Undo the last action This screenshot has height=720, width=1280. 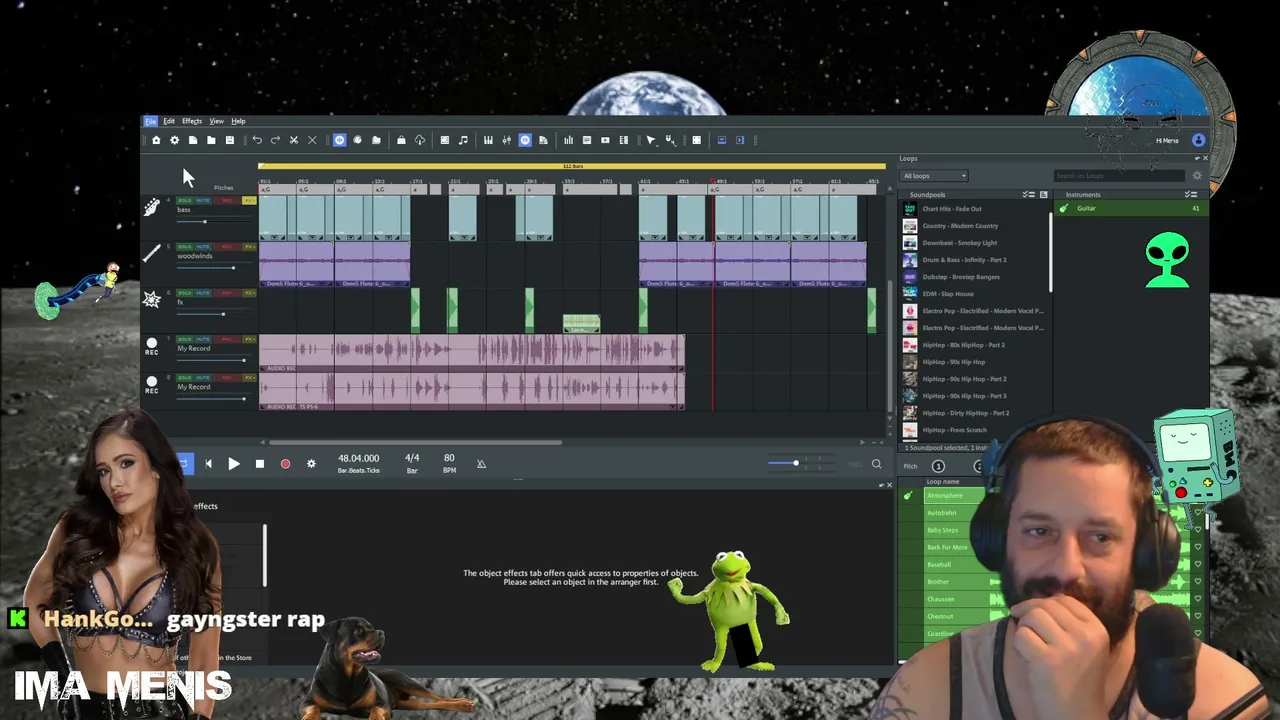[257, 140]
